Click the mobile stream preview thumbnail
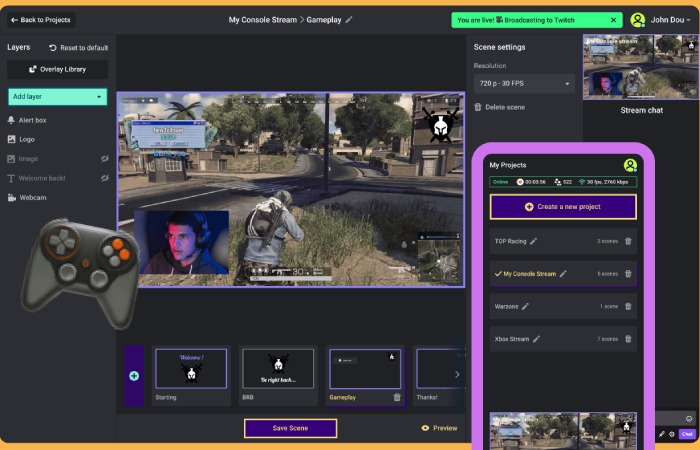The width and height of the screenshot is (700, 450). click(563, 431)
